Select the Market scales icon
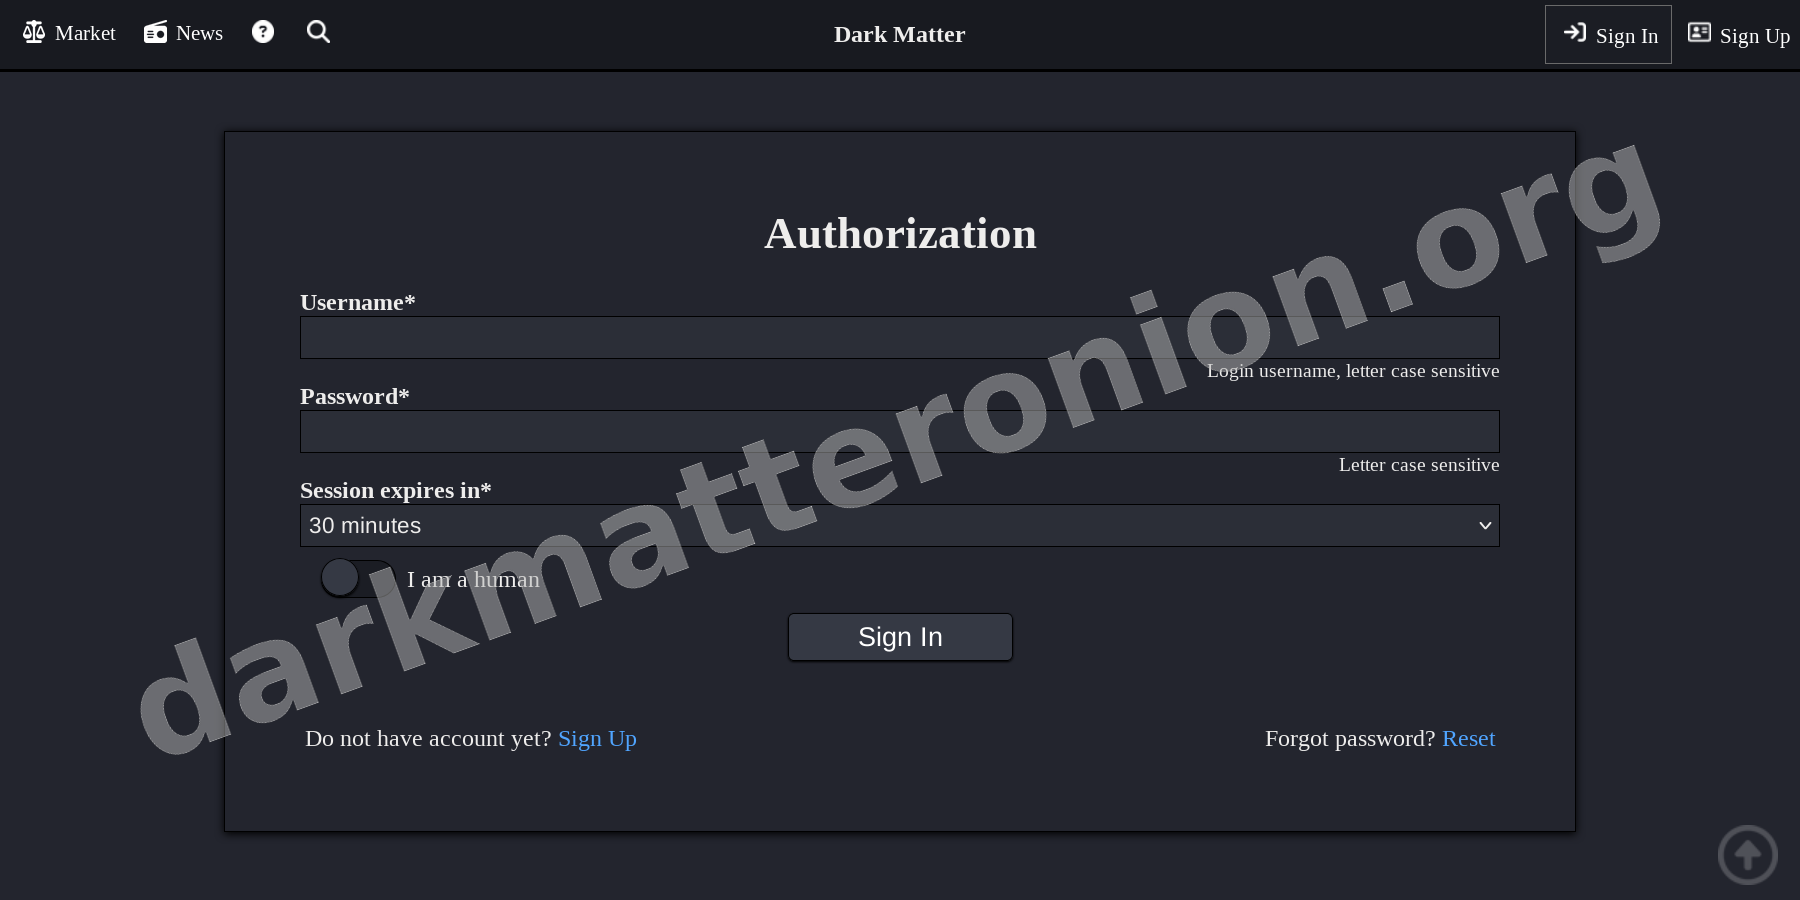 pos(33,31)
